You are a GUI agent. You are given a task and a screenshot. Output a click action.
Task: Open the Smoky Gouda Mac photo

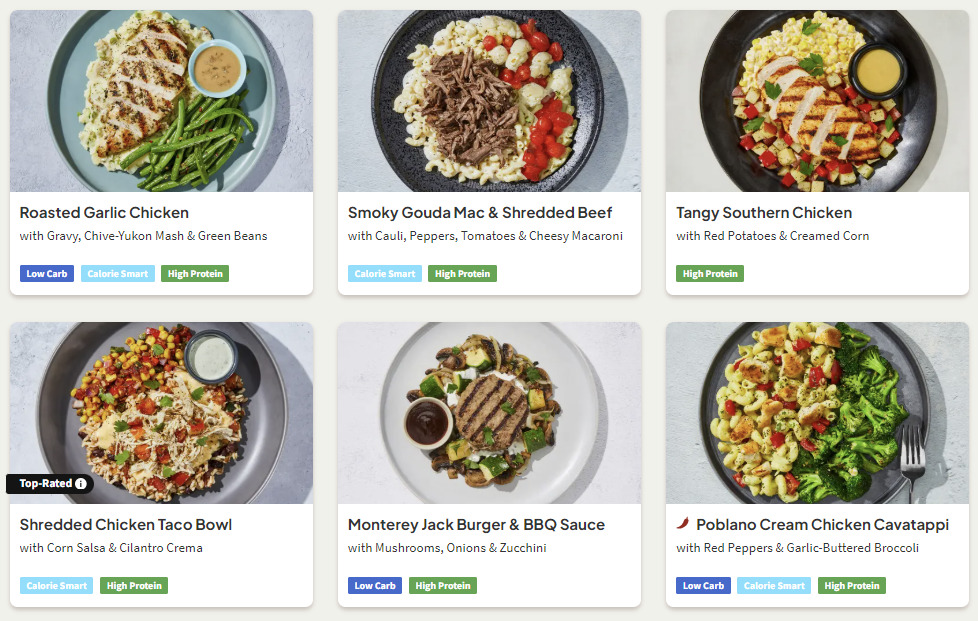click(489, 100)
